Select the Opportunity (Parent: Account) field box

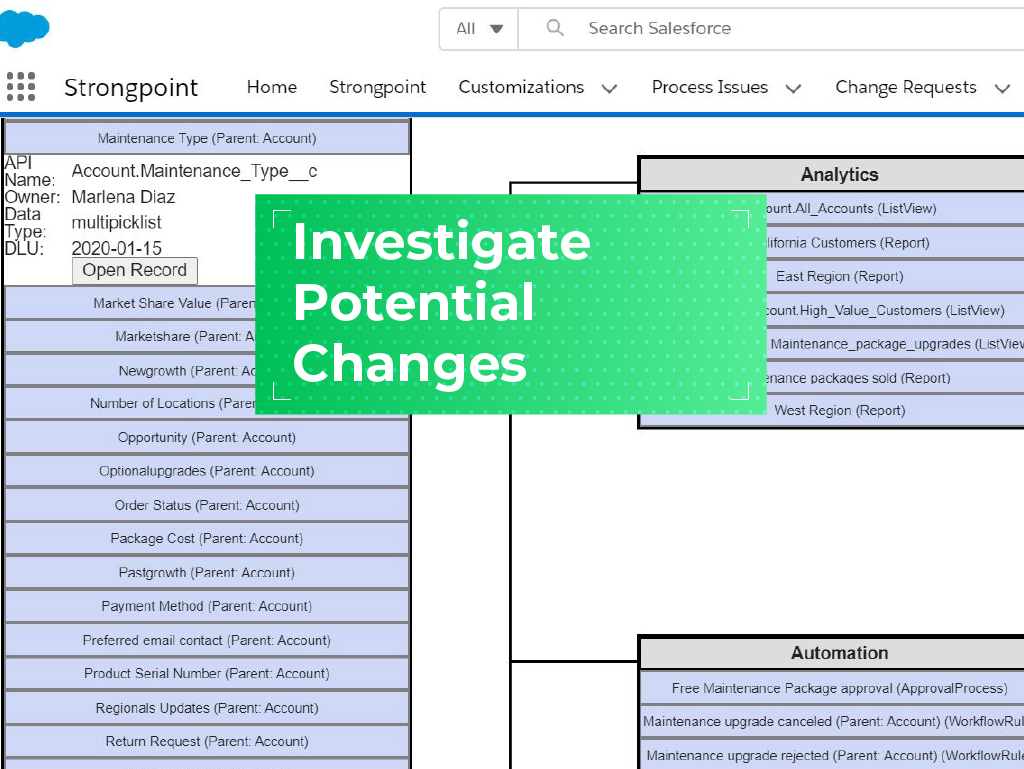tap(205, 437)
